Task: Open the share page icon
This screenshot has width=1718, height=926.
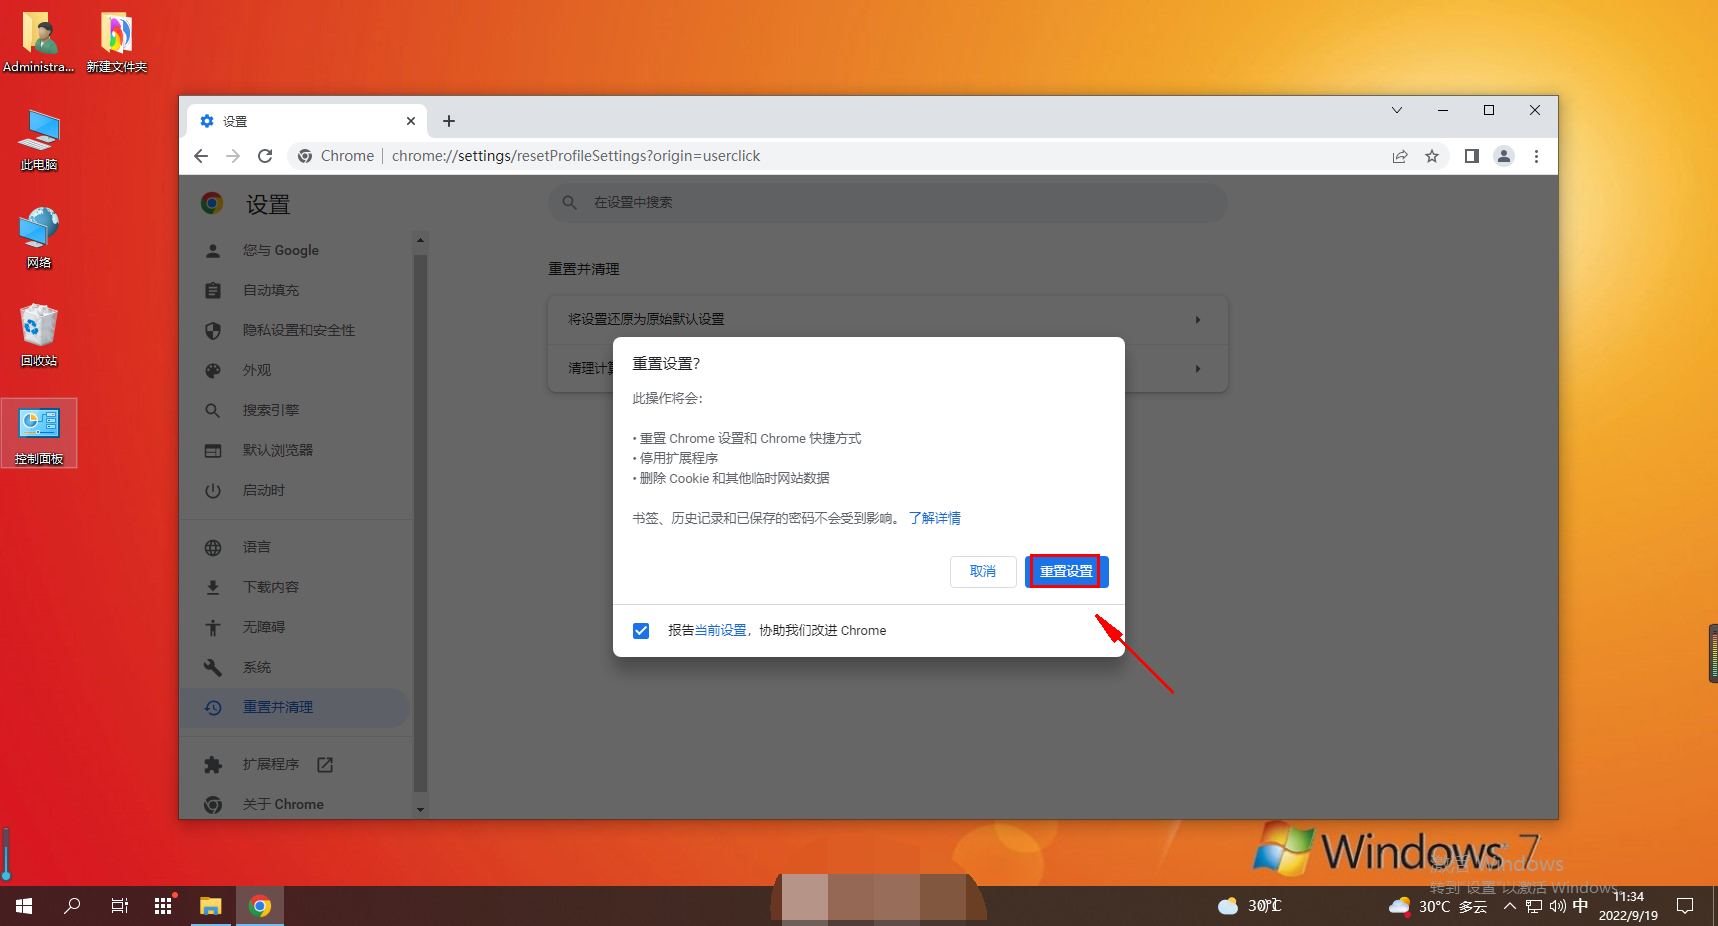Action: point(1400,156)
